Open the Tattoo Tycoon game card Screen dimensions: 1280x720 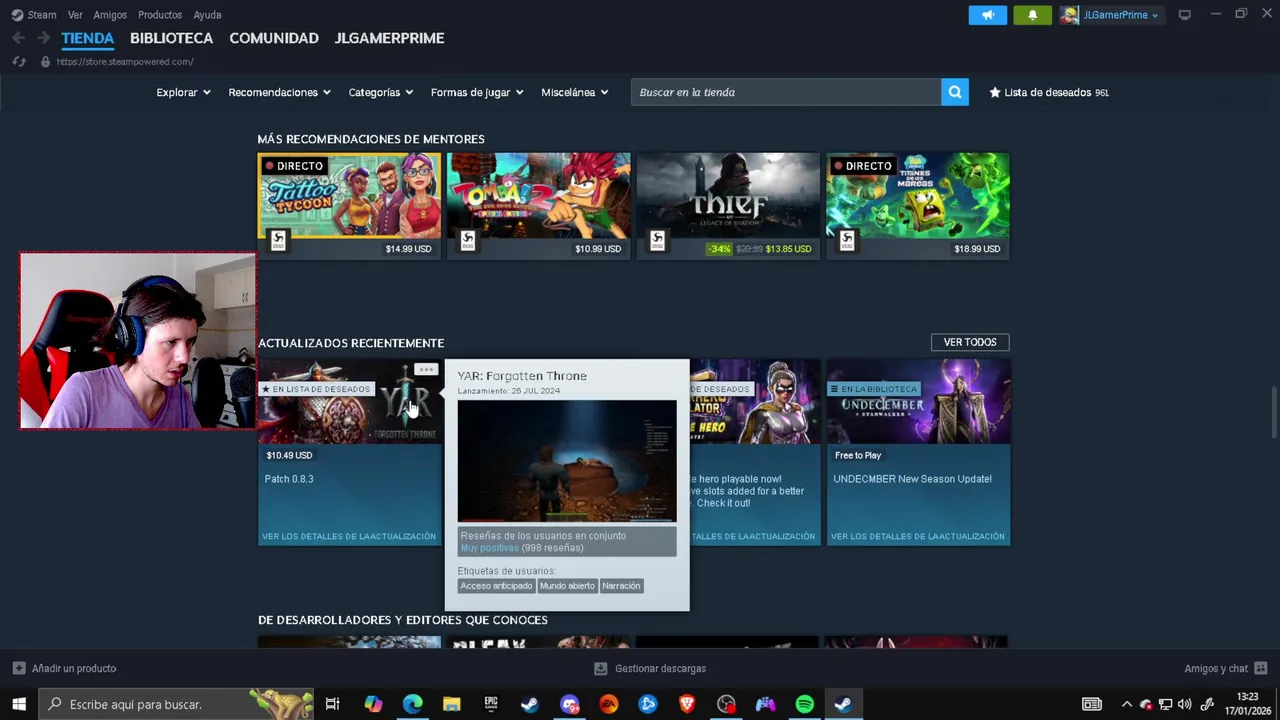pyautogui.click(x=349, y=206)
